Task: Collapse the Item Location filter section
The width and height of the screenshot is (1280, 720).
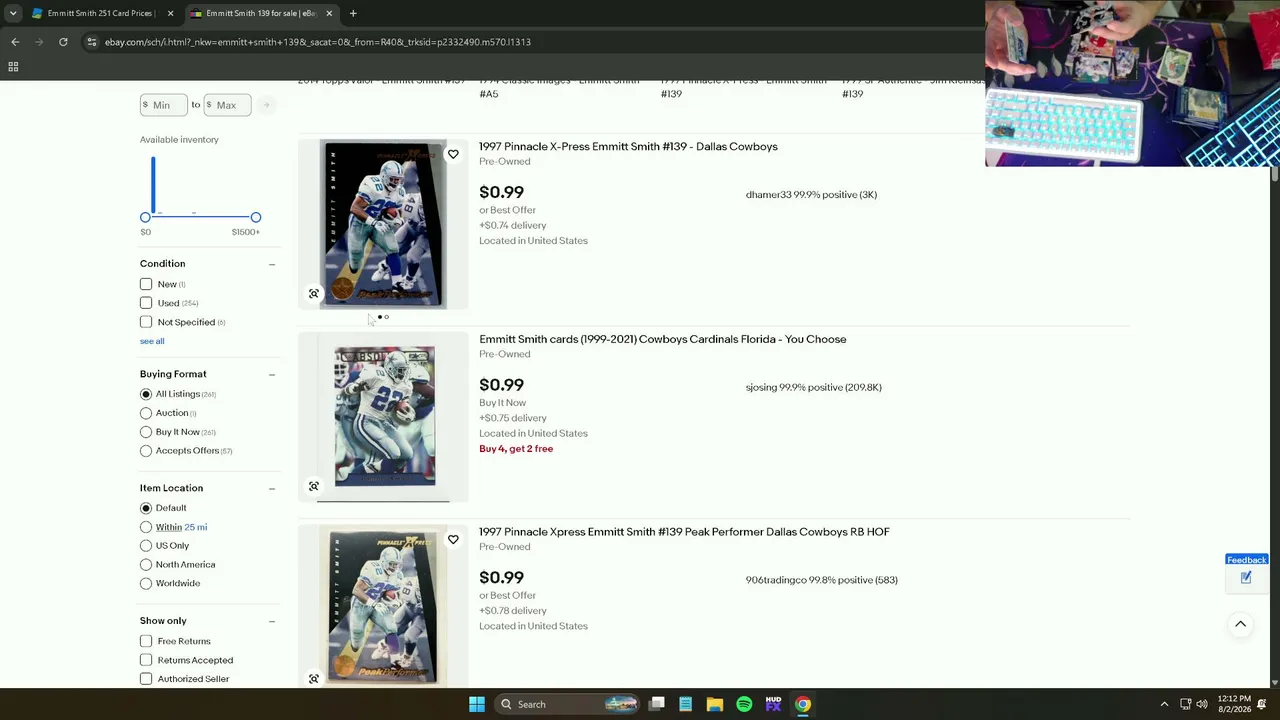Action: [272, 488]
